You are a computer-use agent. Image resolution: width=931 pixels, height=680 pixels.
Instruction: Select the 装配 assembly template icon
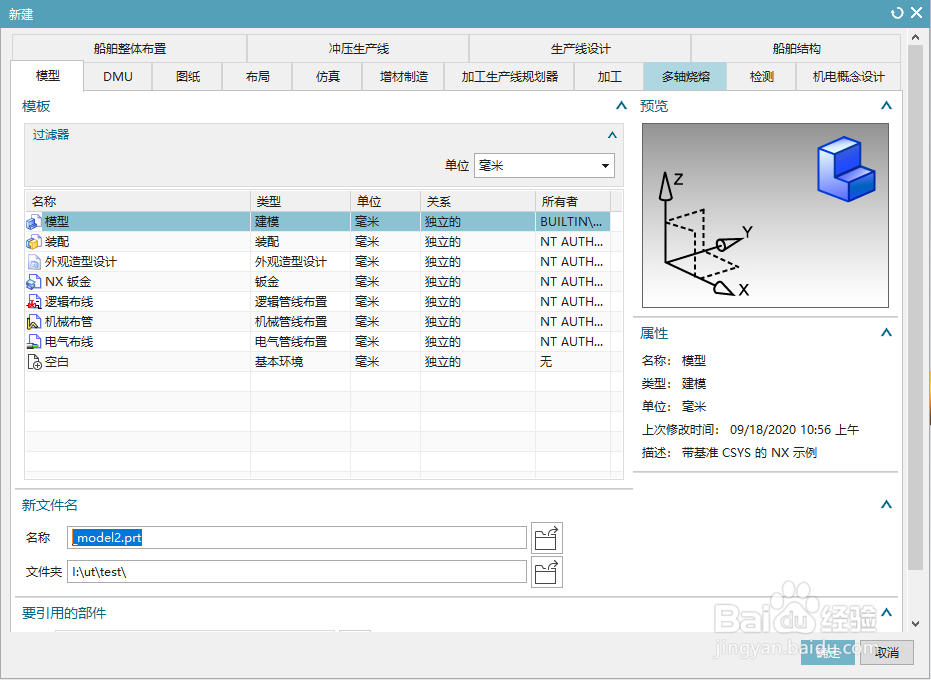(x=33, y=241)
